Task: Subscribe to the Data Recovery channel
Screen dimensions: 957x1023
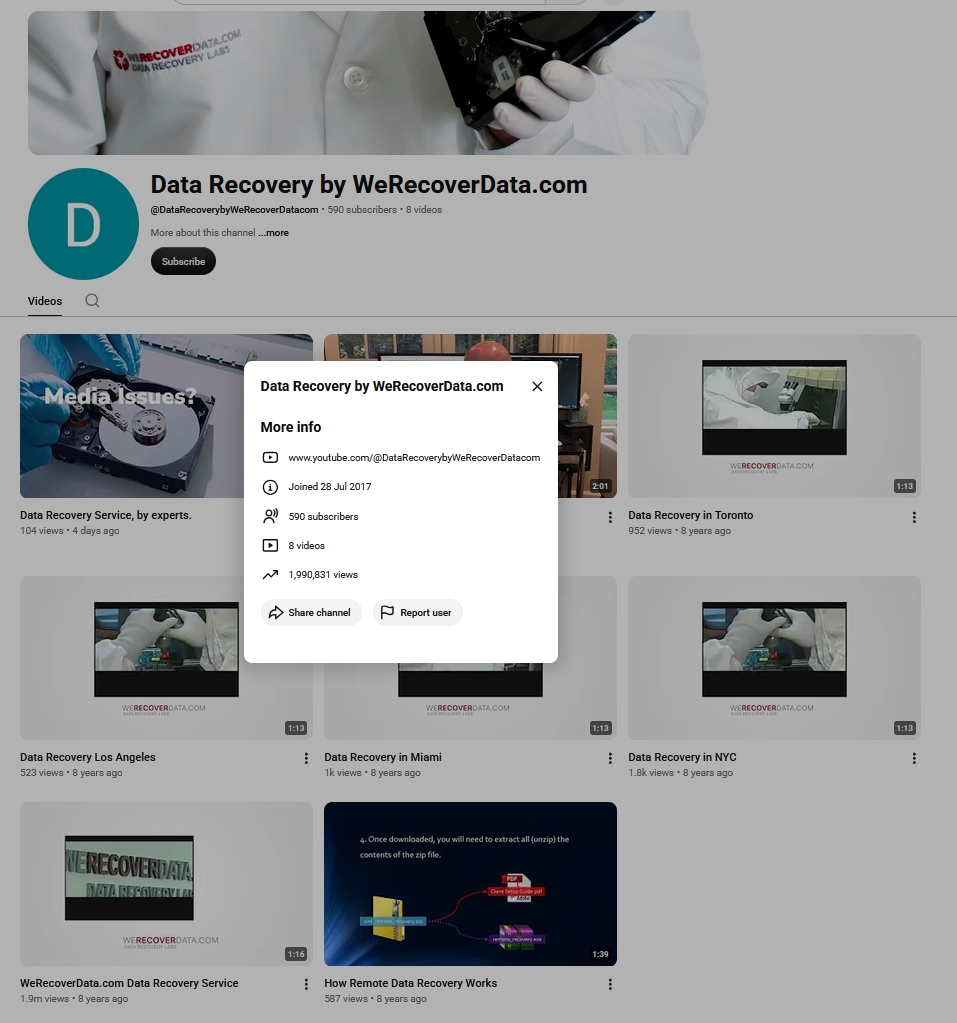Action: tap(183, 262)
